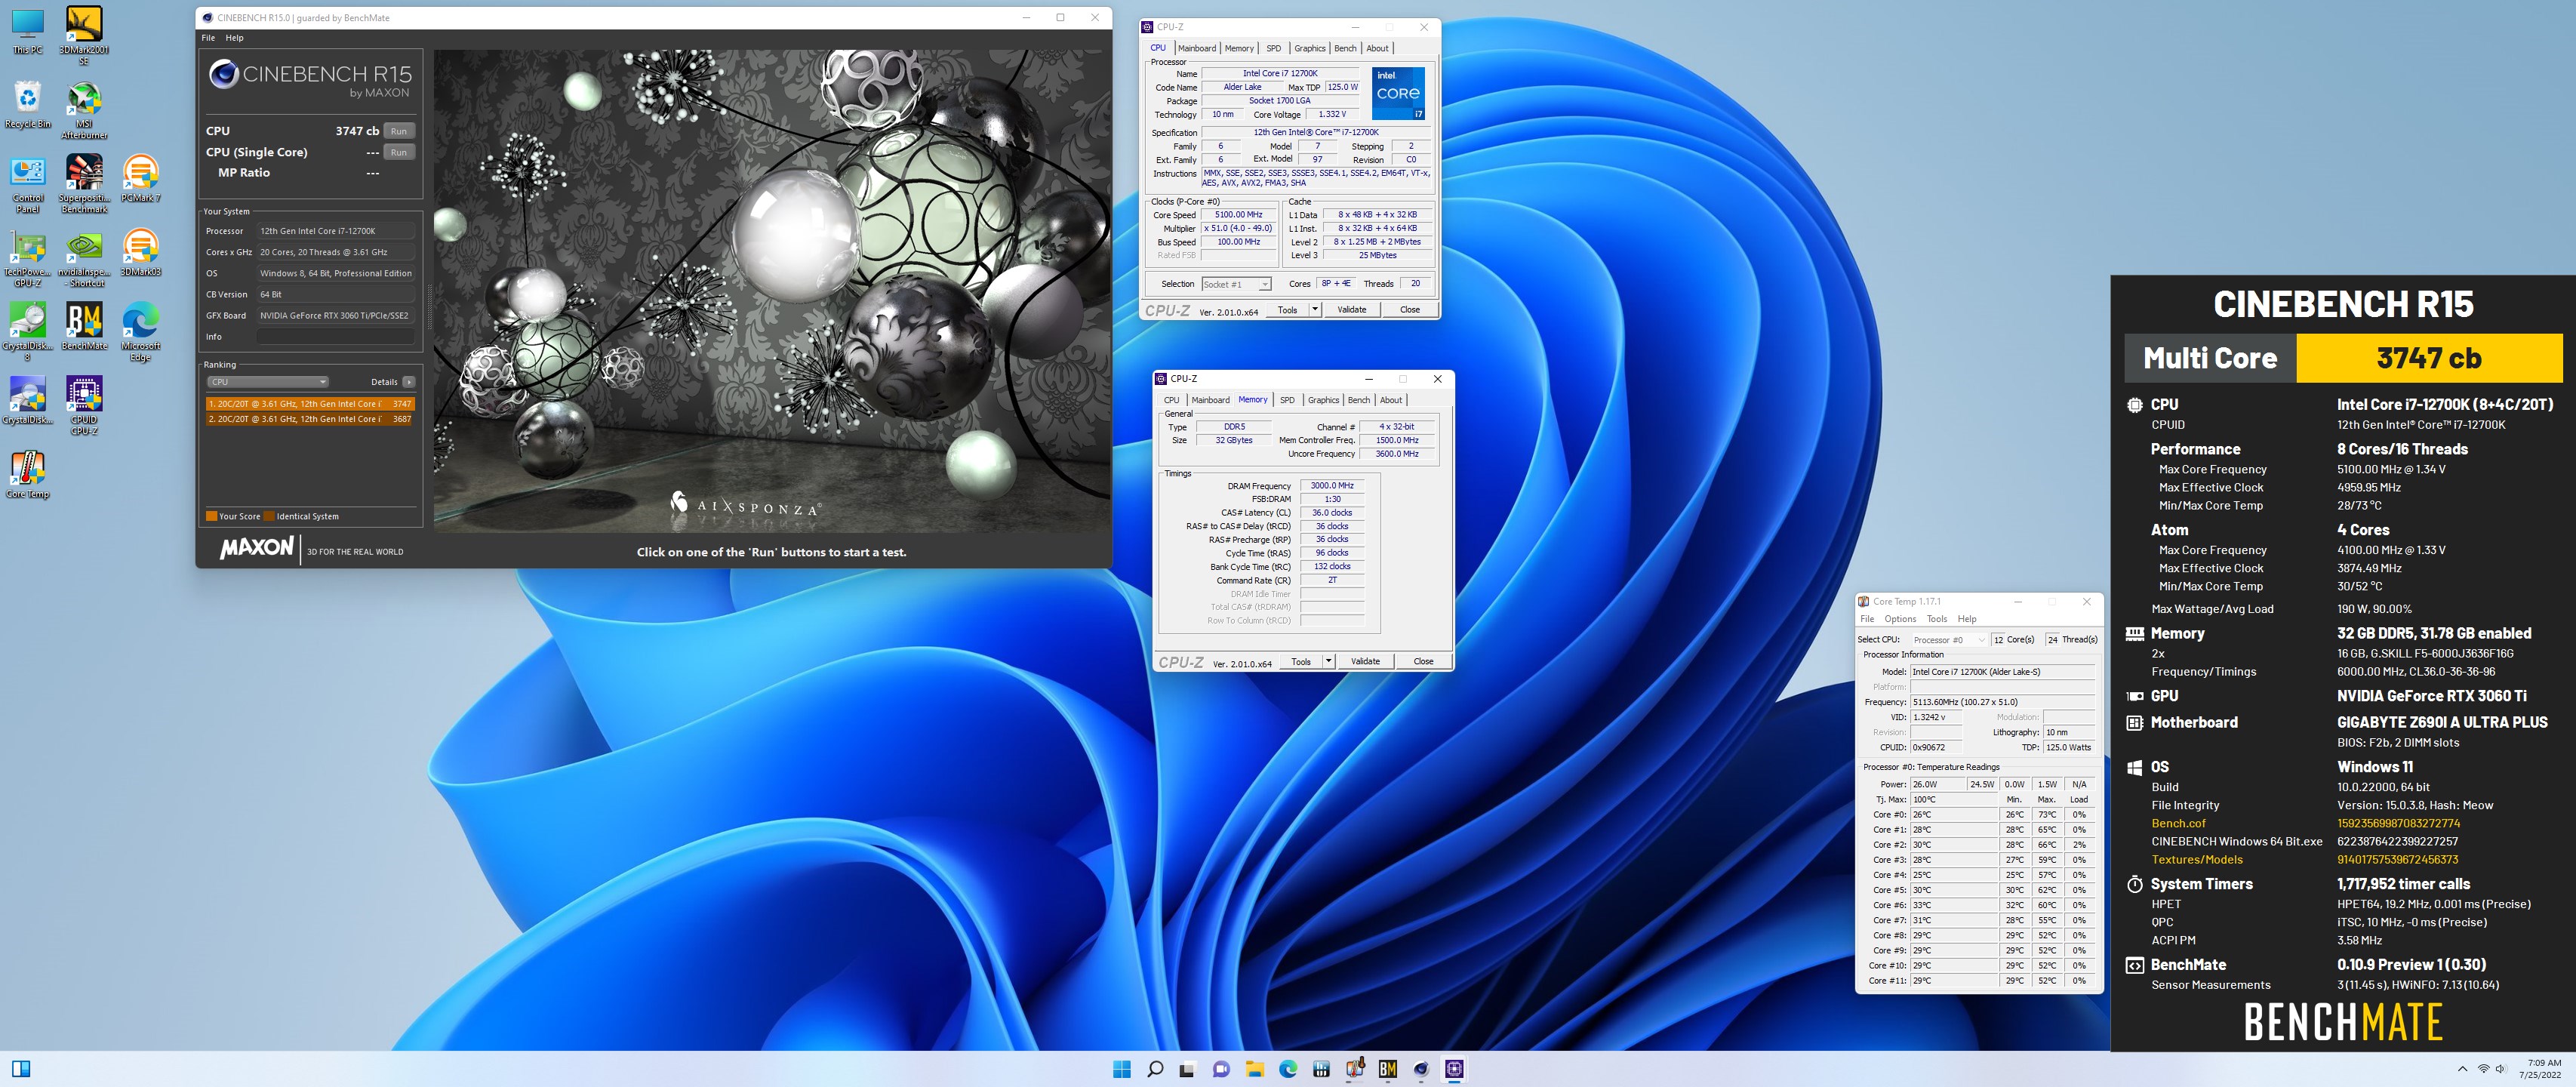Open CrystalDiskInfo desktop shortcut
The image size is (2576, 1087).
point(28,401)
